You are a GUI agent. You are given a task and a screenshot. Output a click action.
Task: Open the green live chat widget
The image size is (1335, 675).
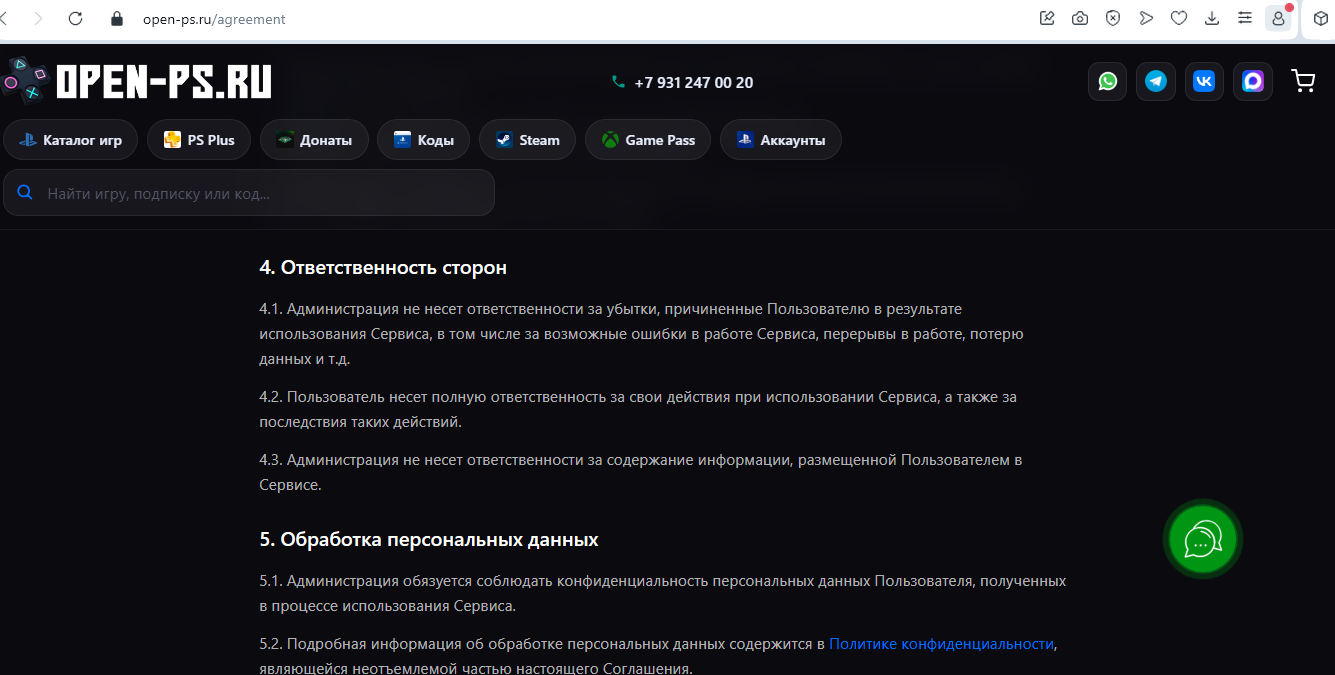tap(1202, 539)
